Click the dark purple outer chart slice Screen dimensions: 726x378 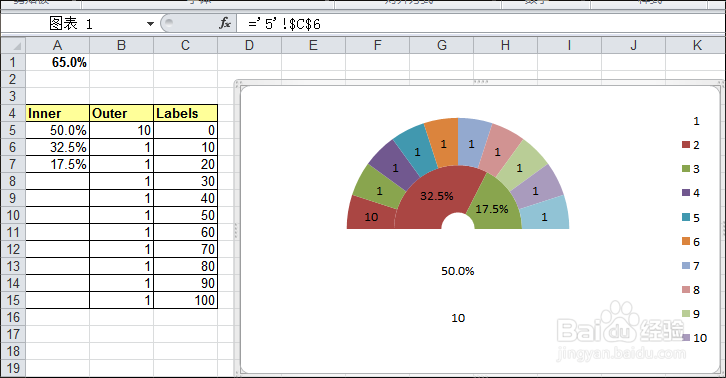pos(394,166)
